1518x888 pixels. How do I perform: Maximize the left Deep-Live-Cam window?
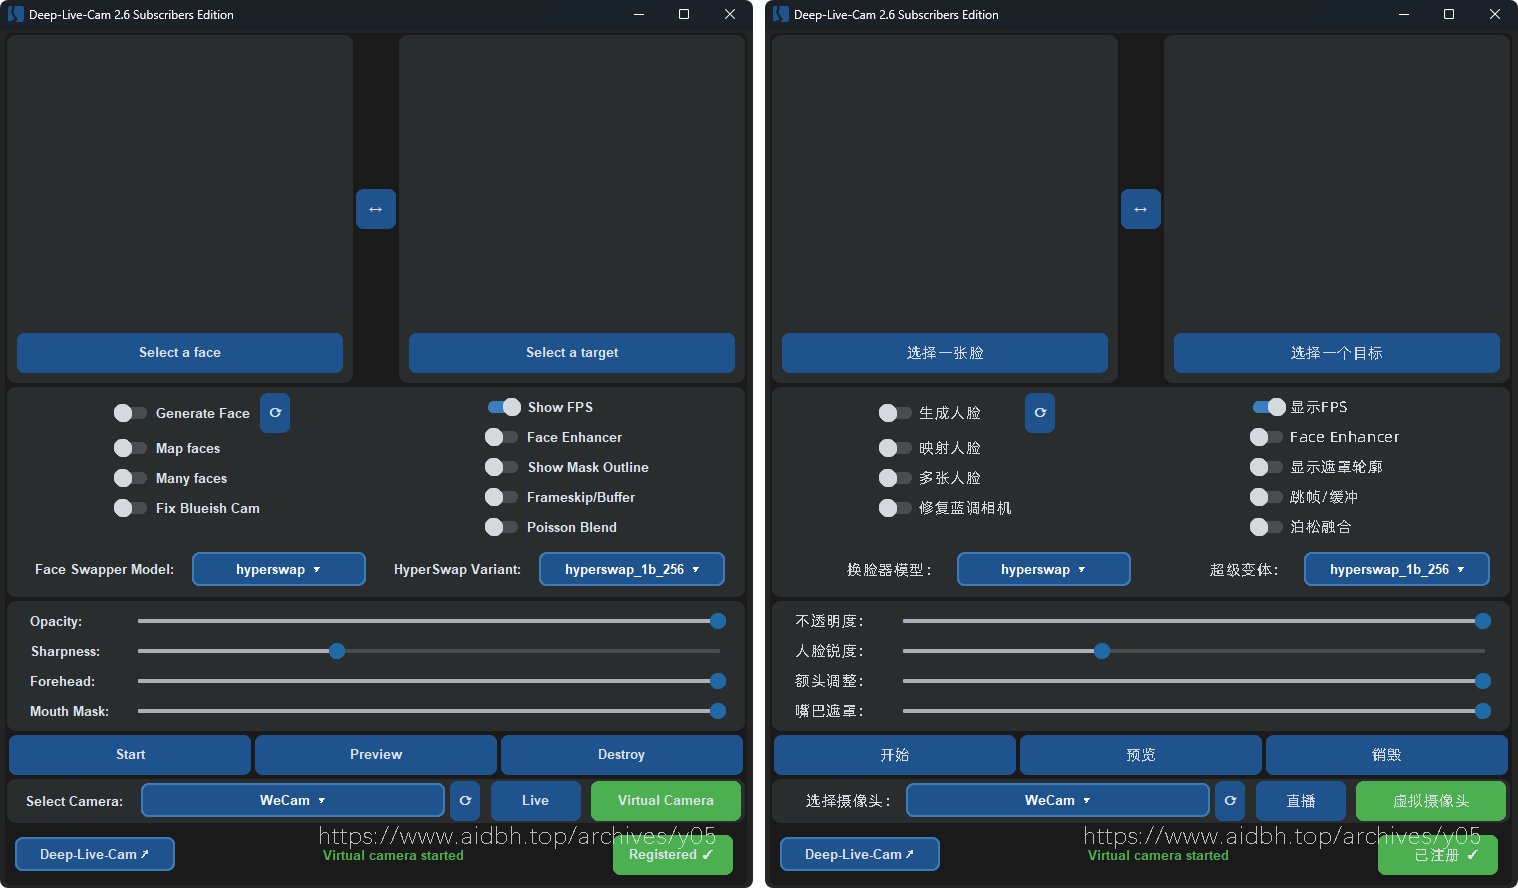[684, 14]
